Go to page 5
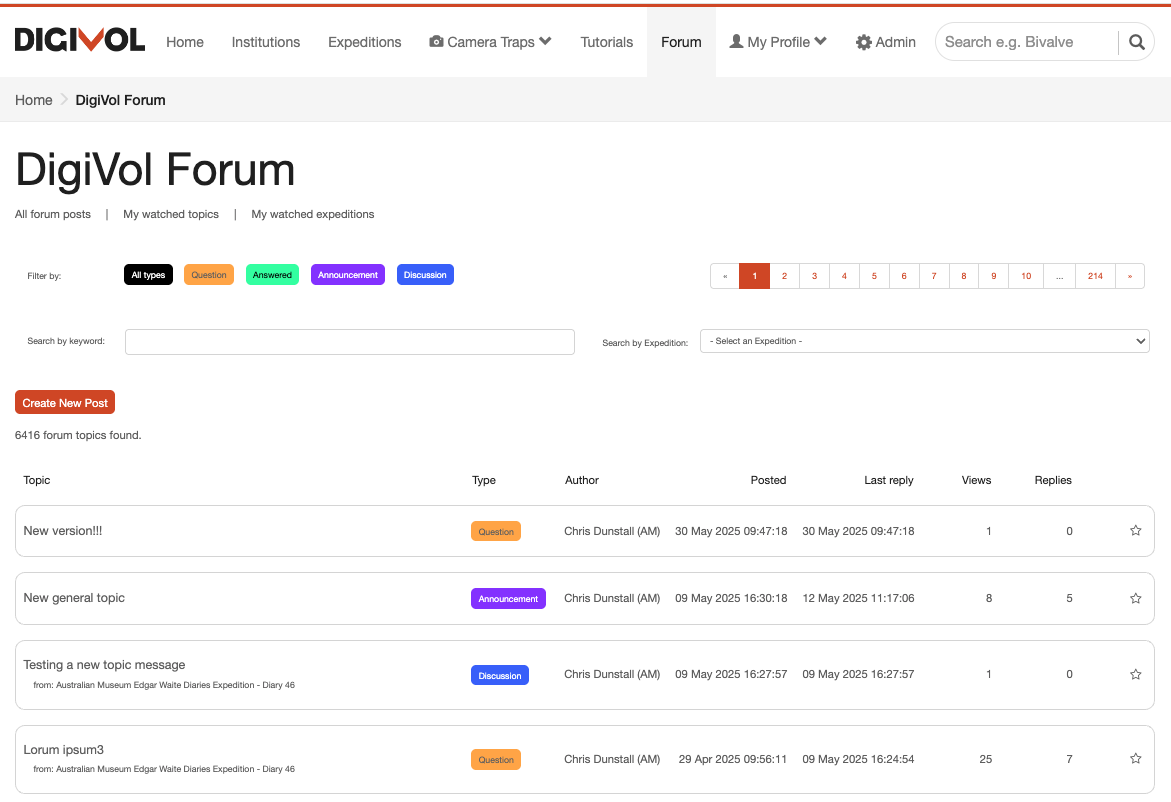 point(875,276)
